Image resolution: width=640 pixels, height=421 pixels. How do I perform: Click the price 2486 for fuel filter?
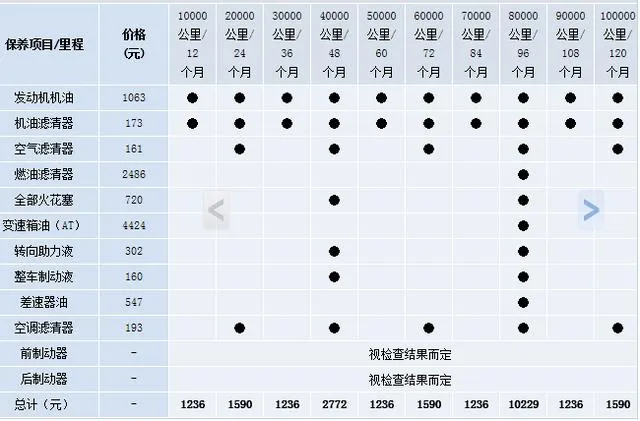point(134,174)
